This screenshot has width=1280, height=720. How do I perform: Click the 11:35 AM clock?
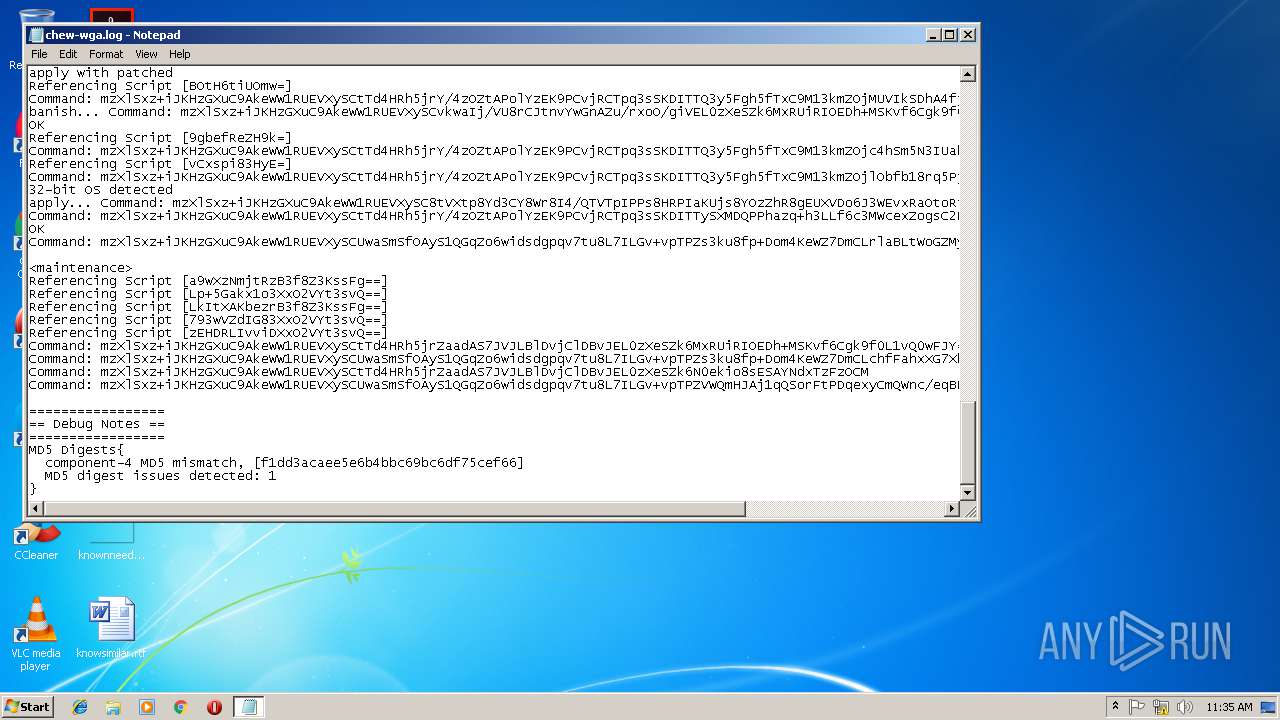[x=1229, y=707]
